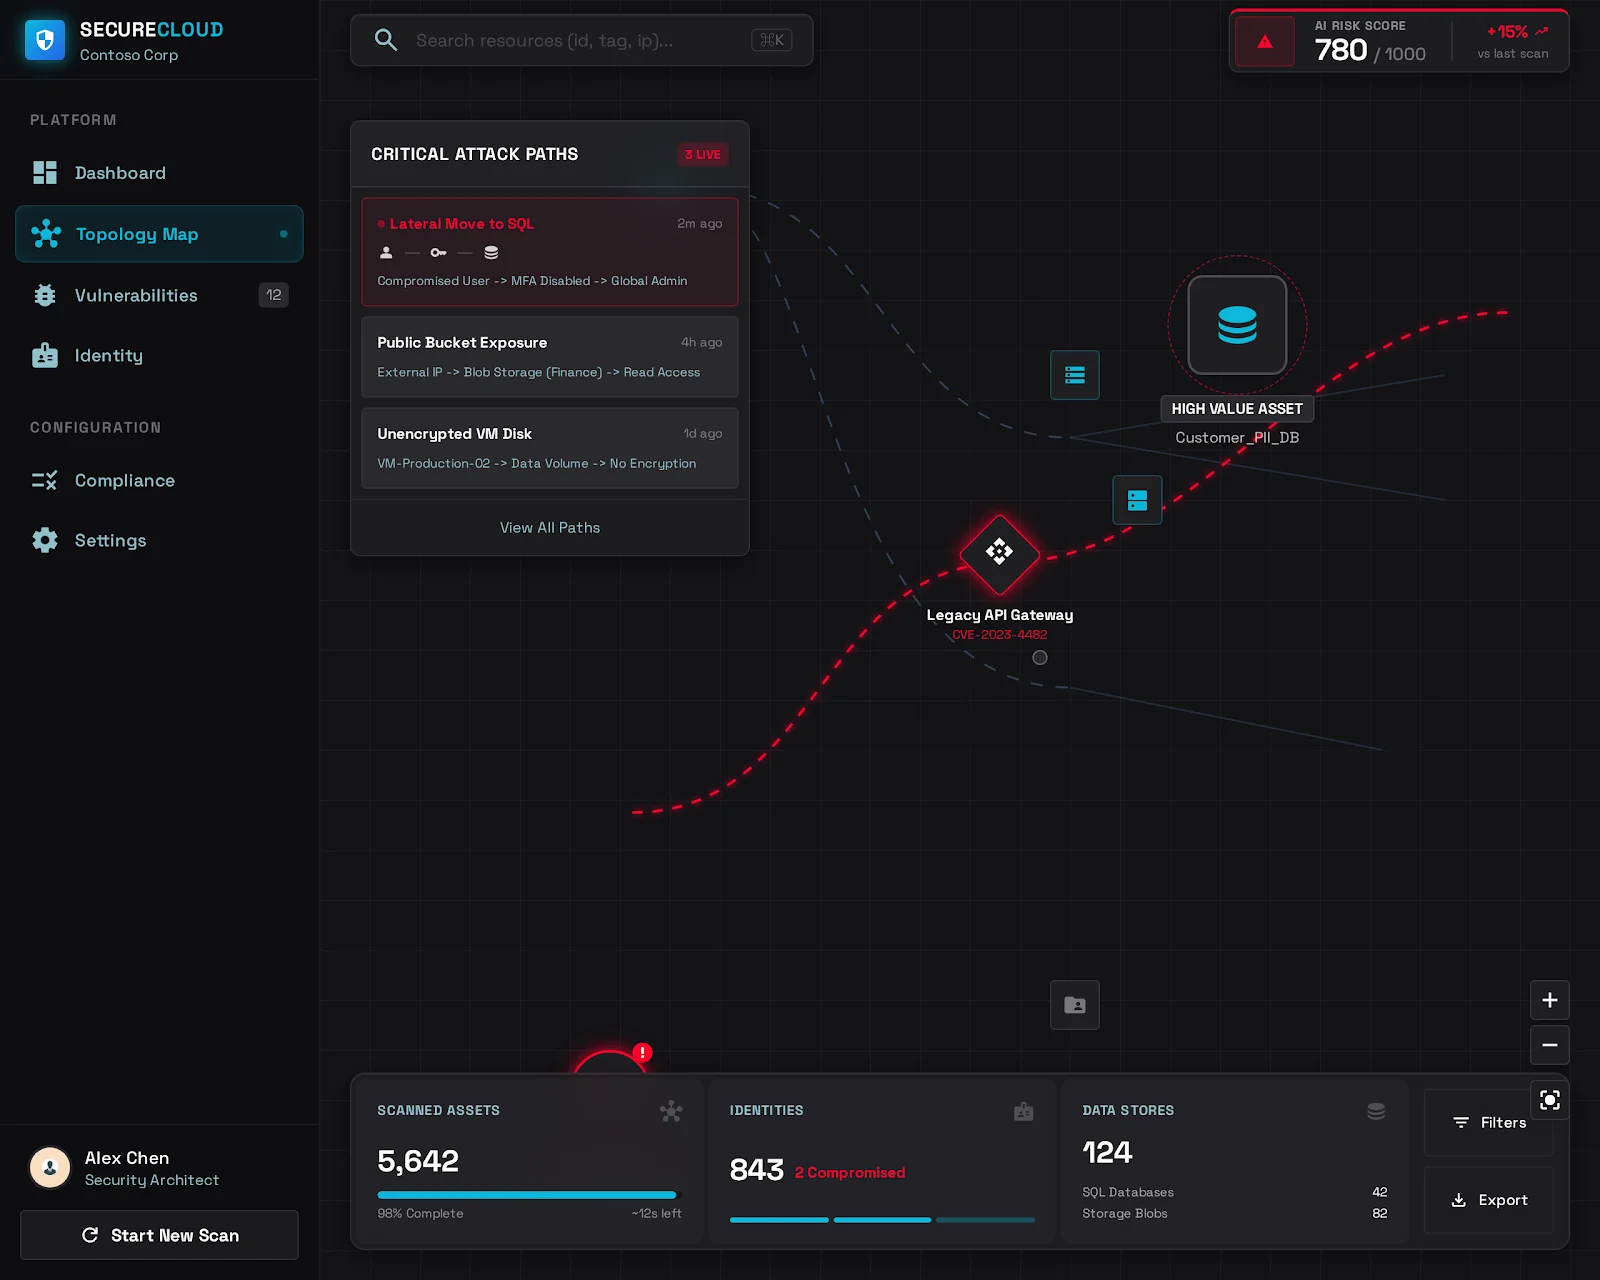
Task: Click the 3 LIVE badge
Action: point(703,155)
